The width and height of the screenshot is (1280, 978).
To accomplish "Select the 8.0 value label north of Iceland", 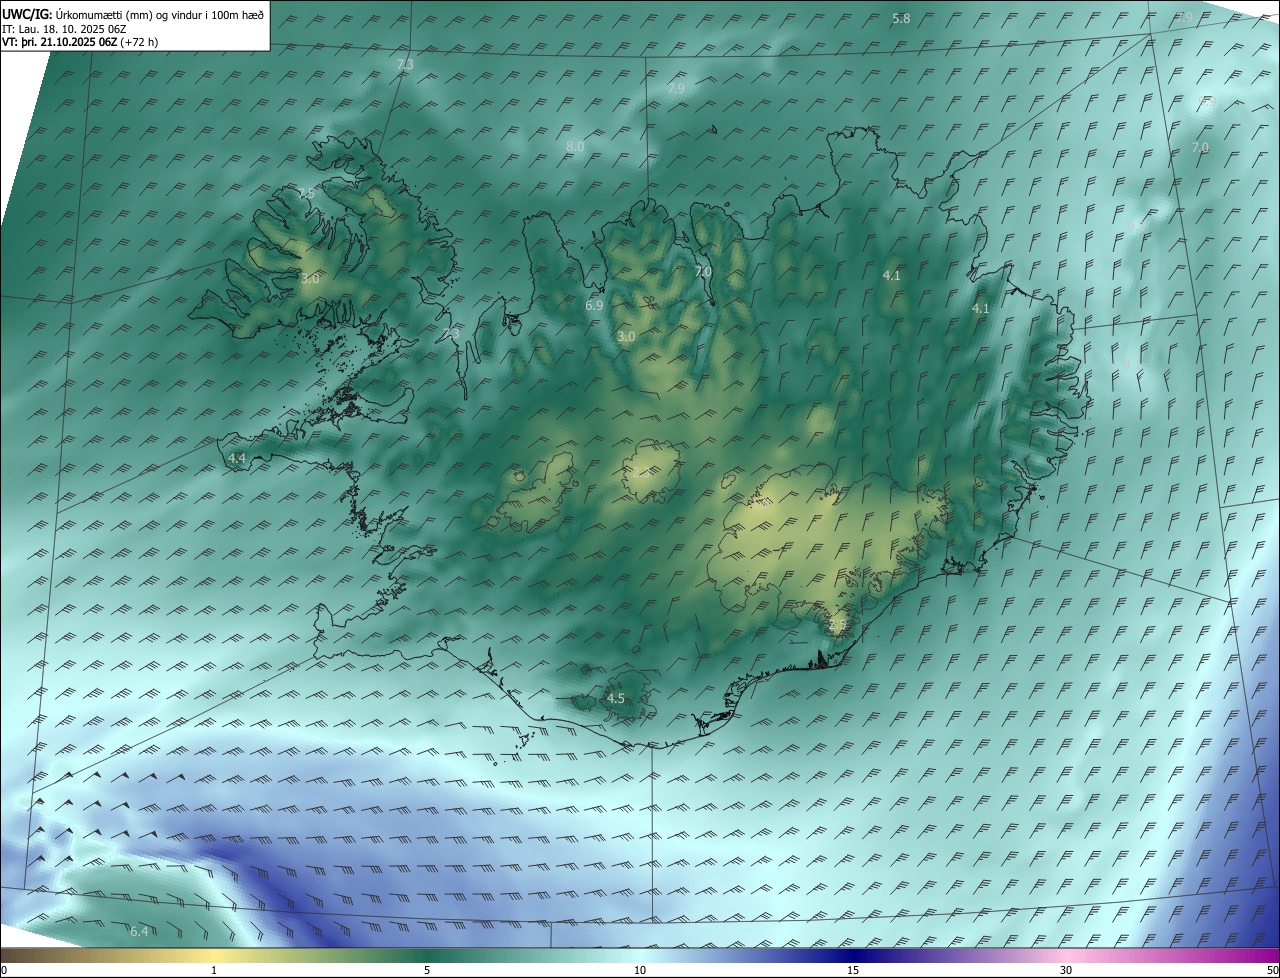I will 575,146.
